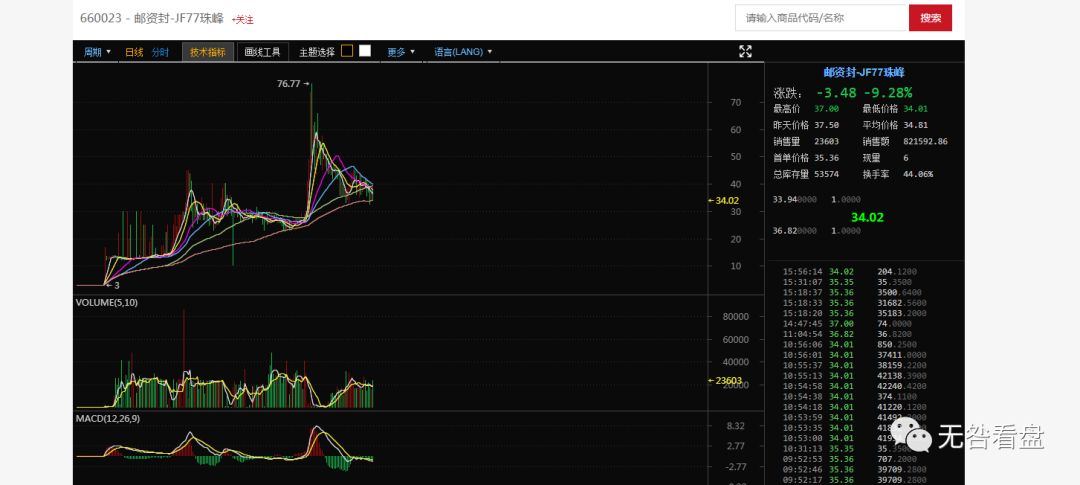Open the 语言(LANG) language dropdown
This screenshot has width=1080, height=485.
coord(463,52)
